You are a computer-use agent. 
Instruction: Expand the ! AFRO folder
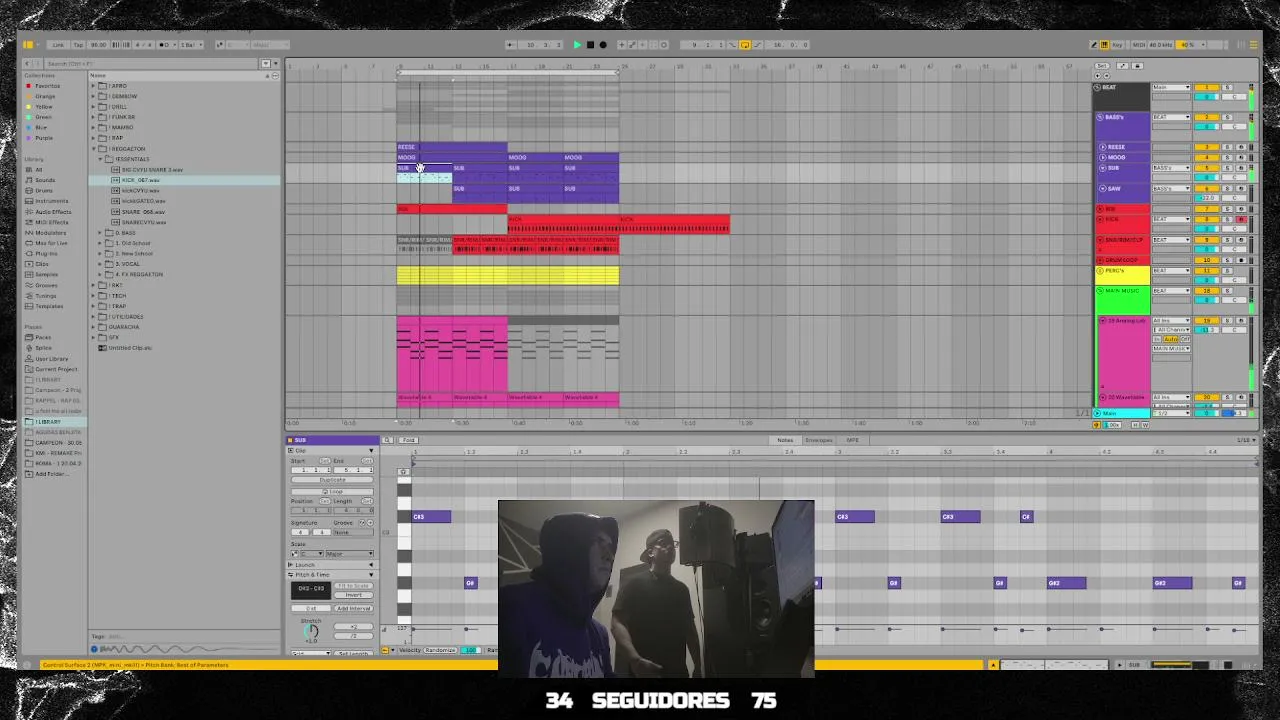point(93,86)
